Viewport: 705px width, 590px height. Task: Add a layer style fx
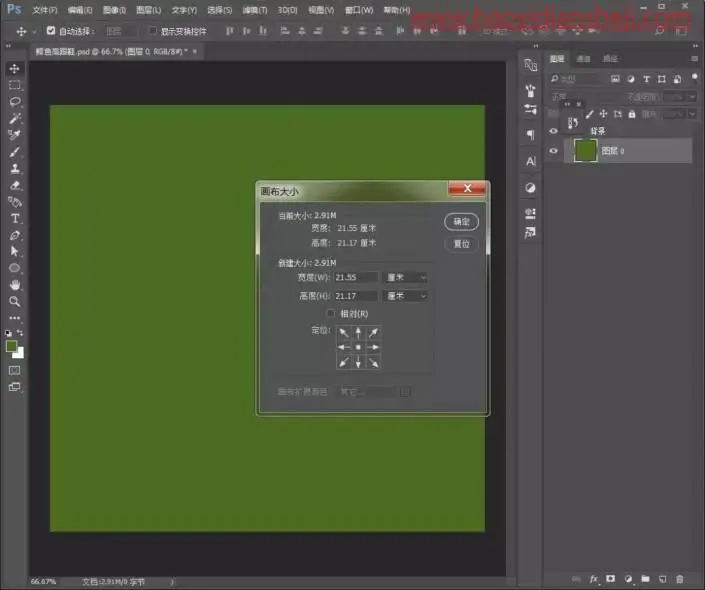(593, 579)
